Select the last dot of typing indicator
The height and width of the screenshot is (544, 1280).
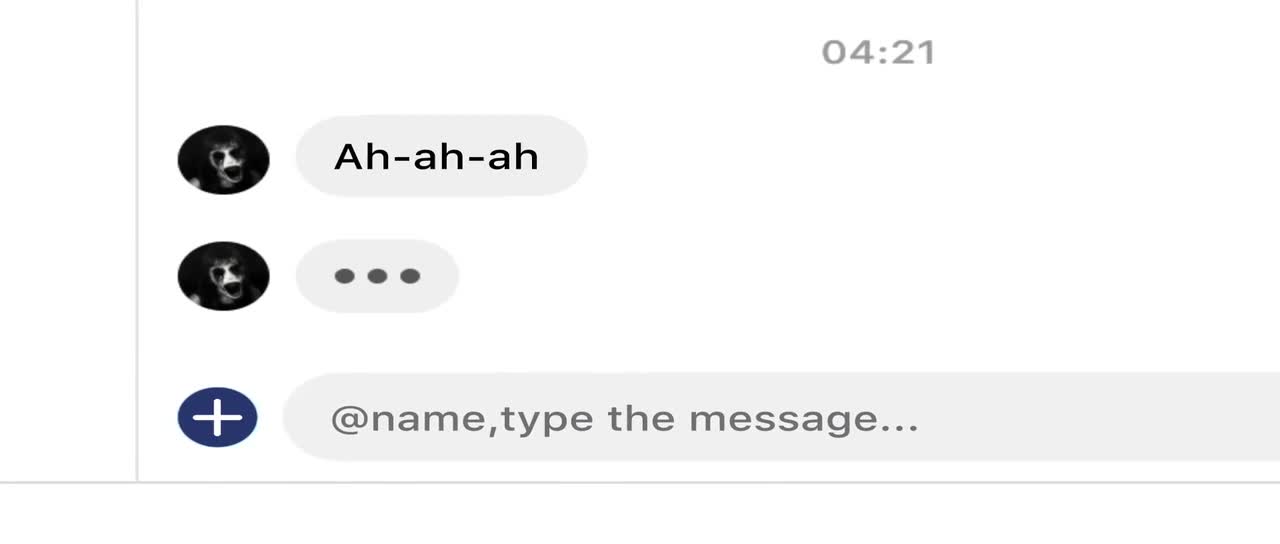point(410,276)
